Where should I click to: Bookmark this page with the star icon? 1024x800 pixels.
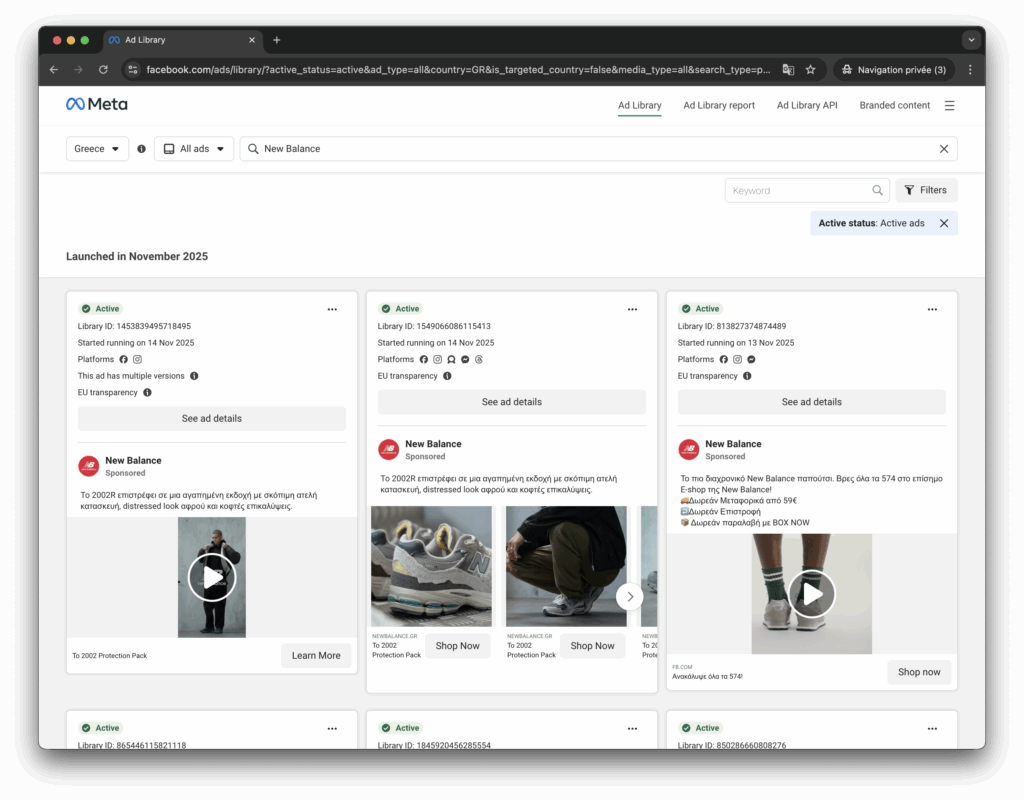(x=811, y=70)
